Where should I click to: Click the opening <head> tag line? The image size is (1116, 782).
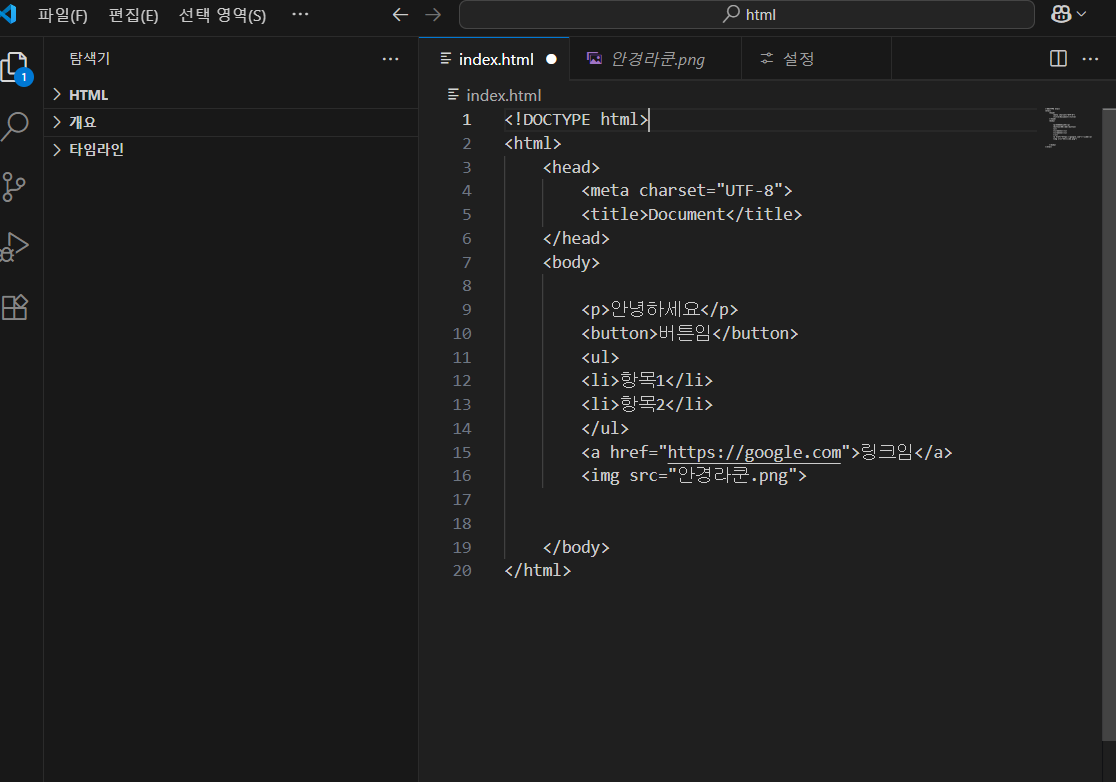572,167
